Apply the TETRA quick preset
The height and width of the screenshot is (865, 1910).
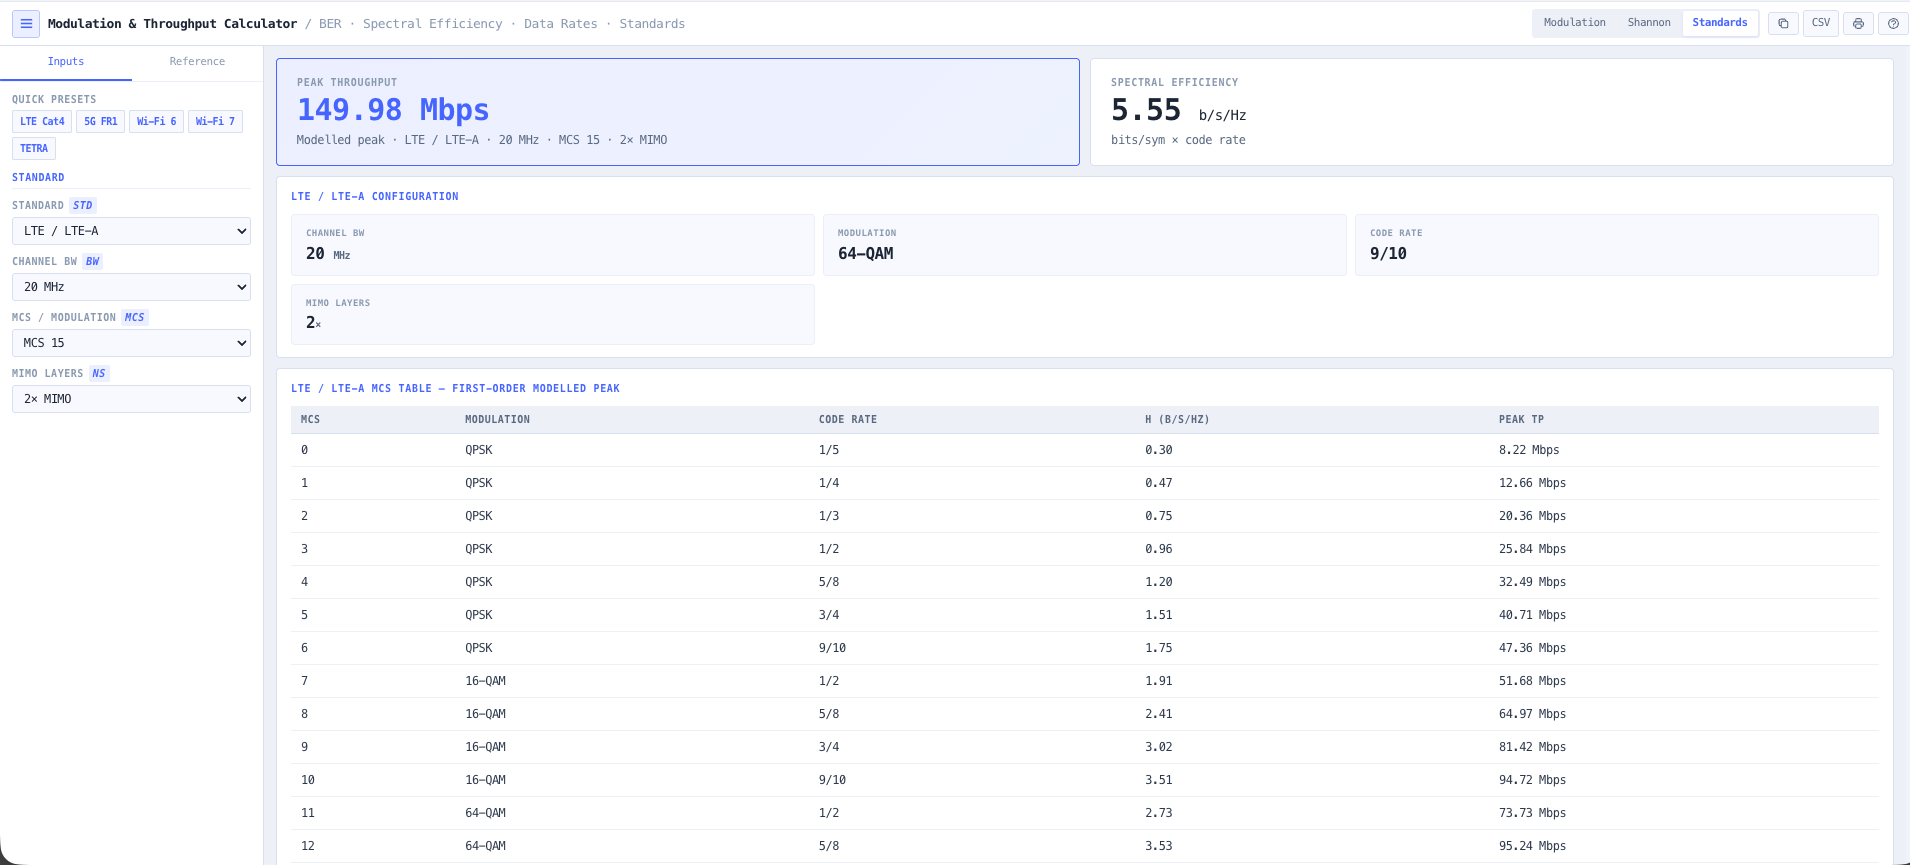point(34,149)
